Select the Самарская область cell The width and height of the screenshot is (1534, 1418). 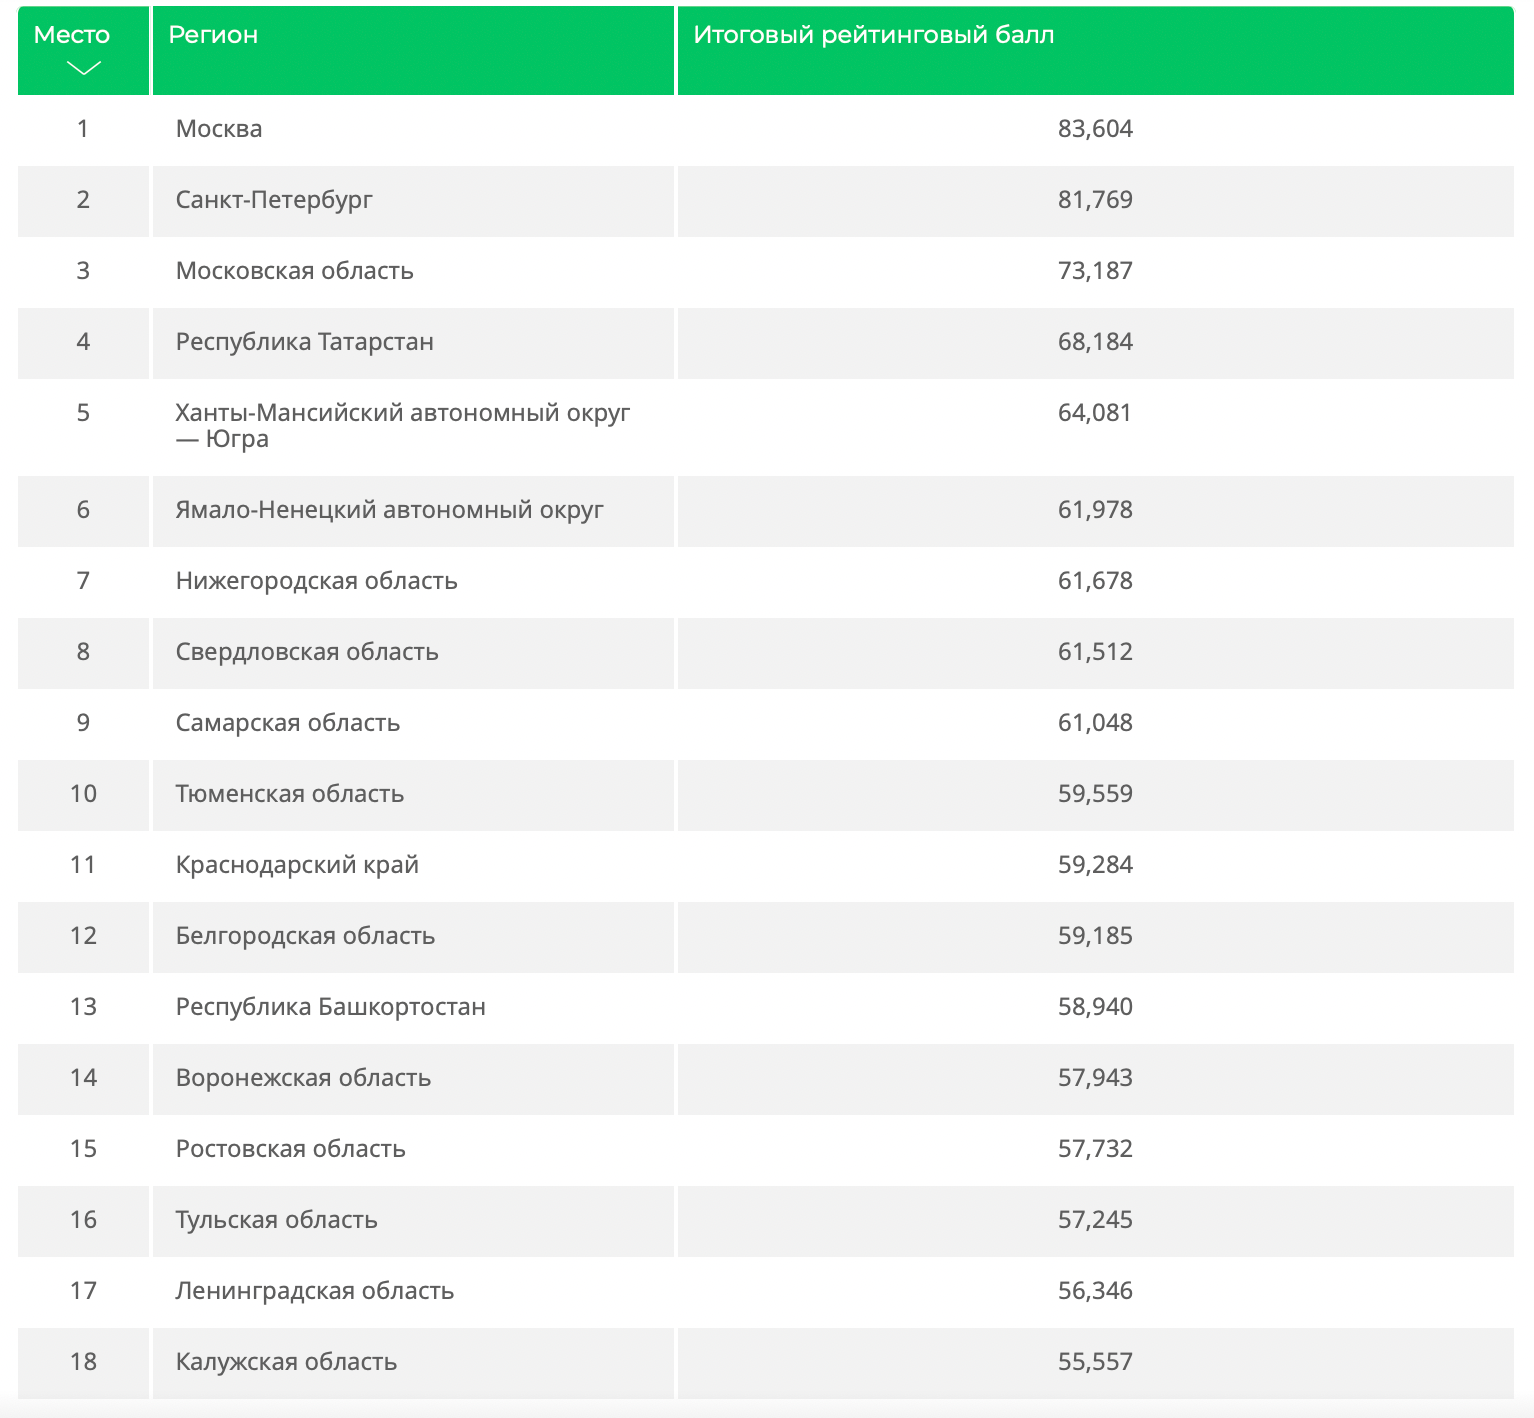coord(413,724)
